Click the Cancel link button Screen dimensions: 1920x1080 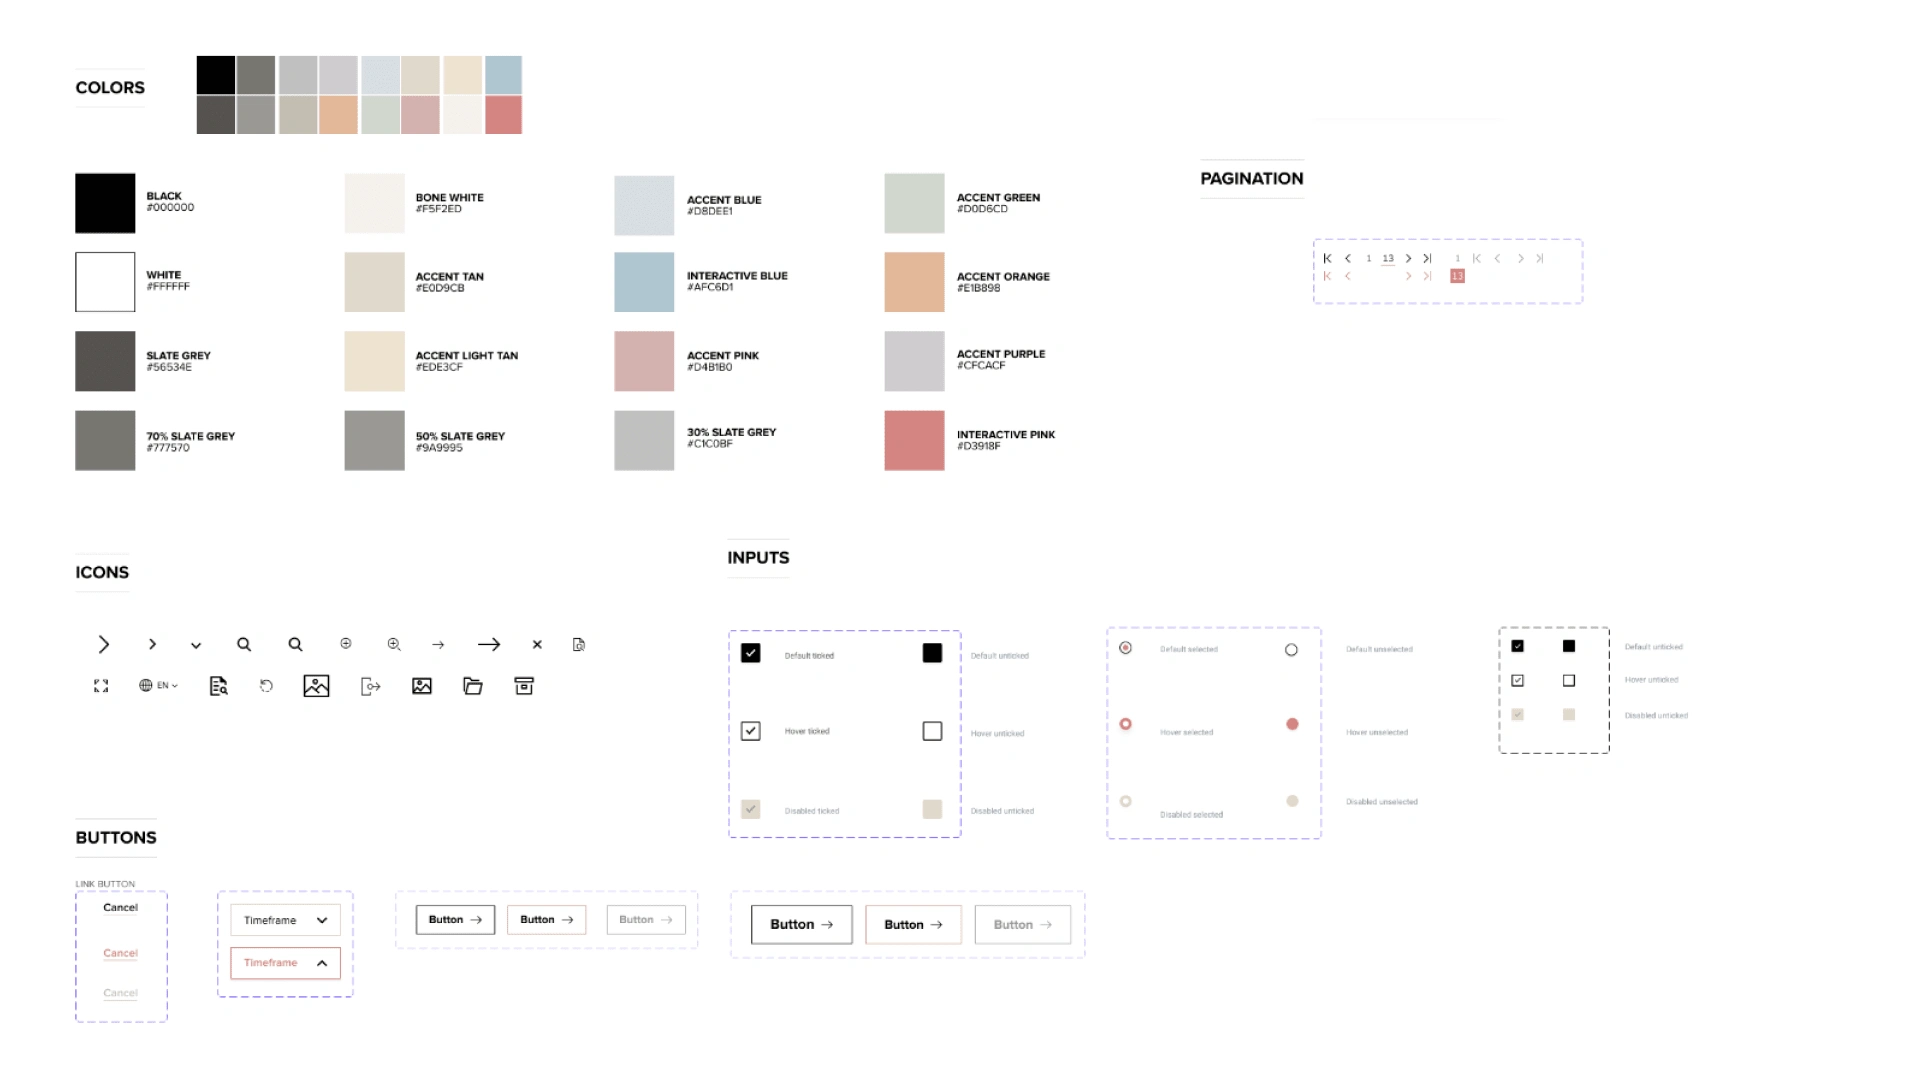(x=120, y=907)
